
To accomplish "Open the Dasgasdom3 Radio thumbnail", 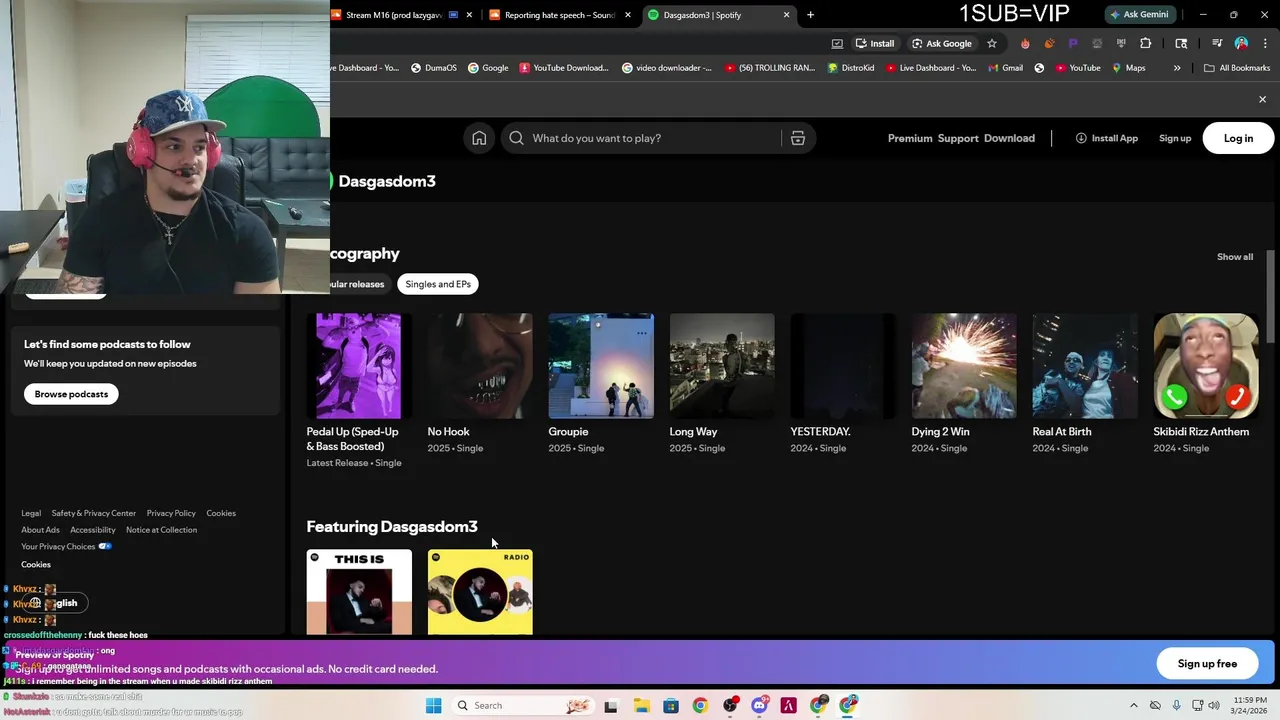I will pos(480,592).
